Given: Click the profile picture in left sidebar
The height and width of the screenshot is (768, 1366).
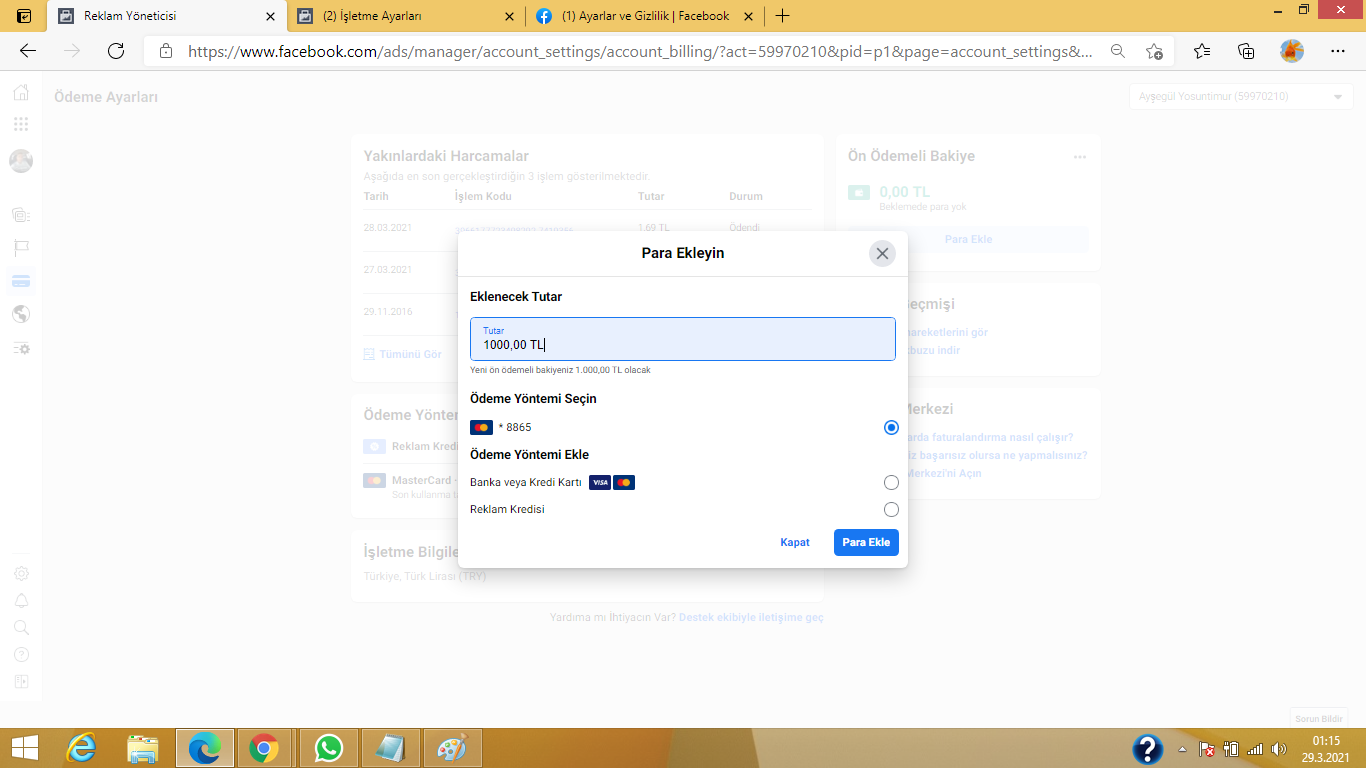Looking at the screenshot, I should coord(21,160).
